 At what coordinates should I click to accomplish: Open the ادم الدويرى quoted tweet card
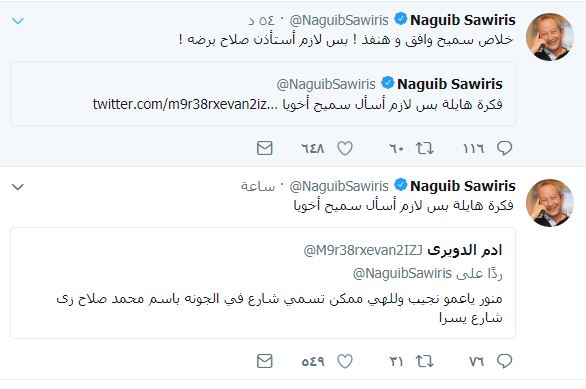(263, 283)
